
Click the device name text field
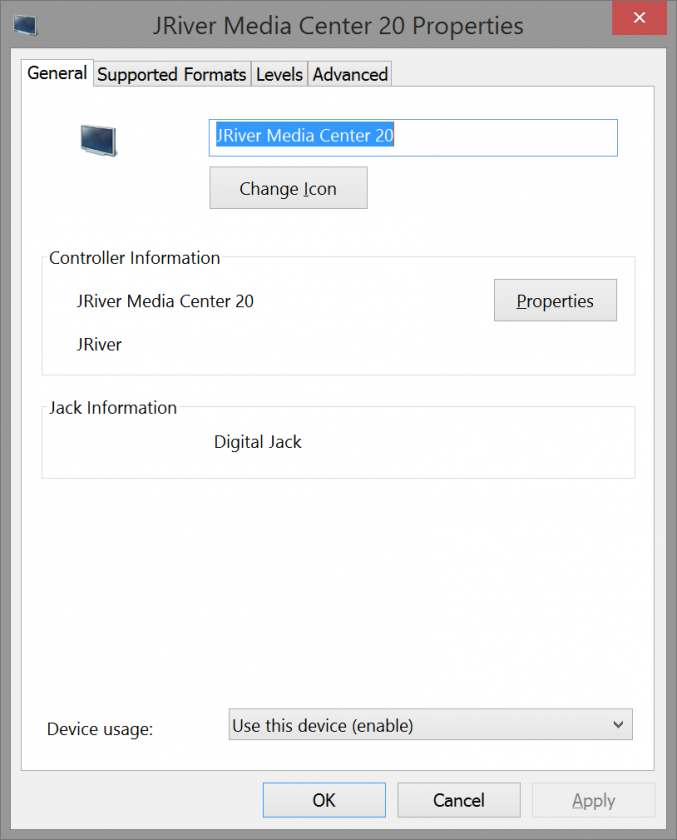[x=413, y=138]
